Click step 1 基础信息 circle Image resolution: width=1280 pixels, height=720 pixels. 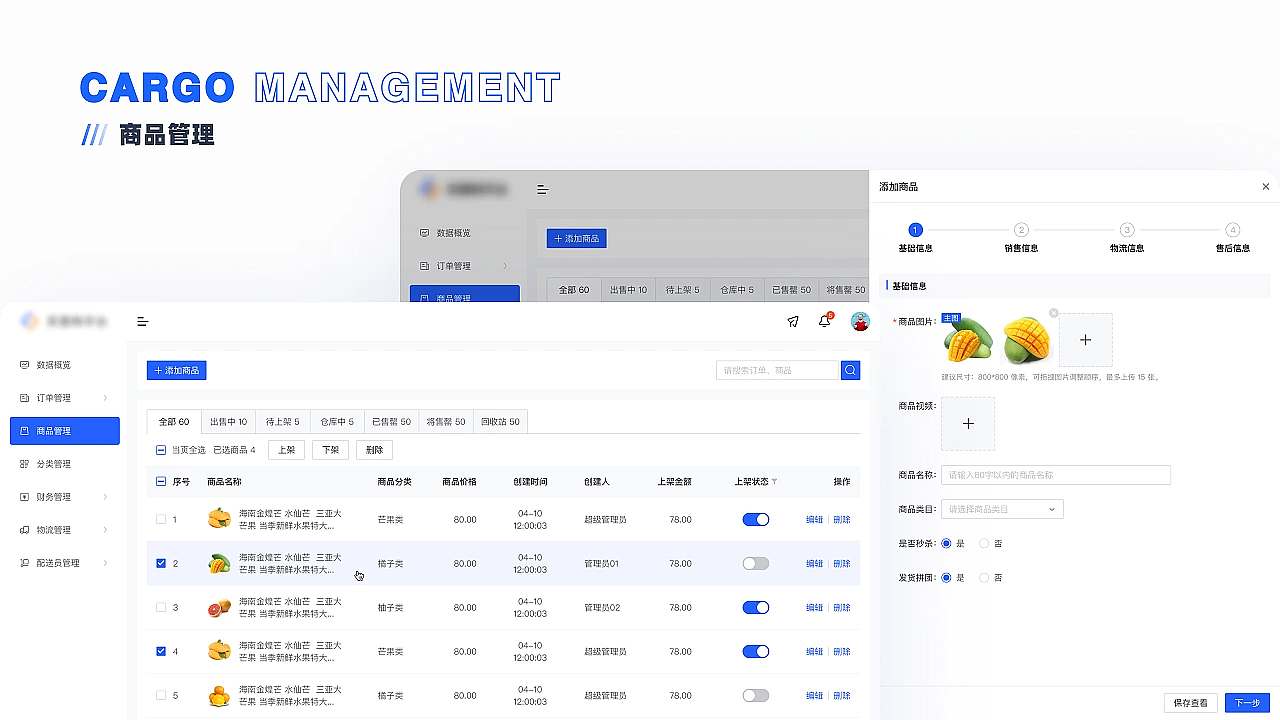pyautogui.click(x=915, y=230)
